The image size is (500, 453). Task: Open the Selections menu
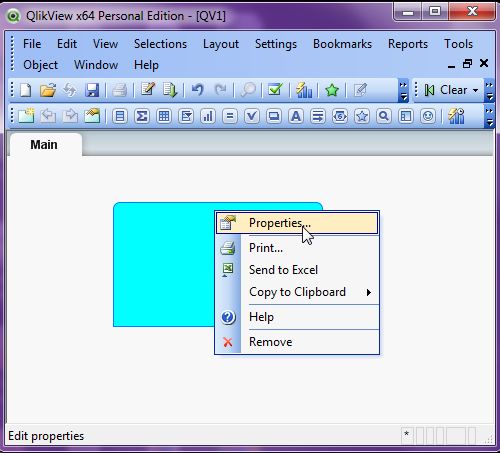pos(160,44)
